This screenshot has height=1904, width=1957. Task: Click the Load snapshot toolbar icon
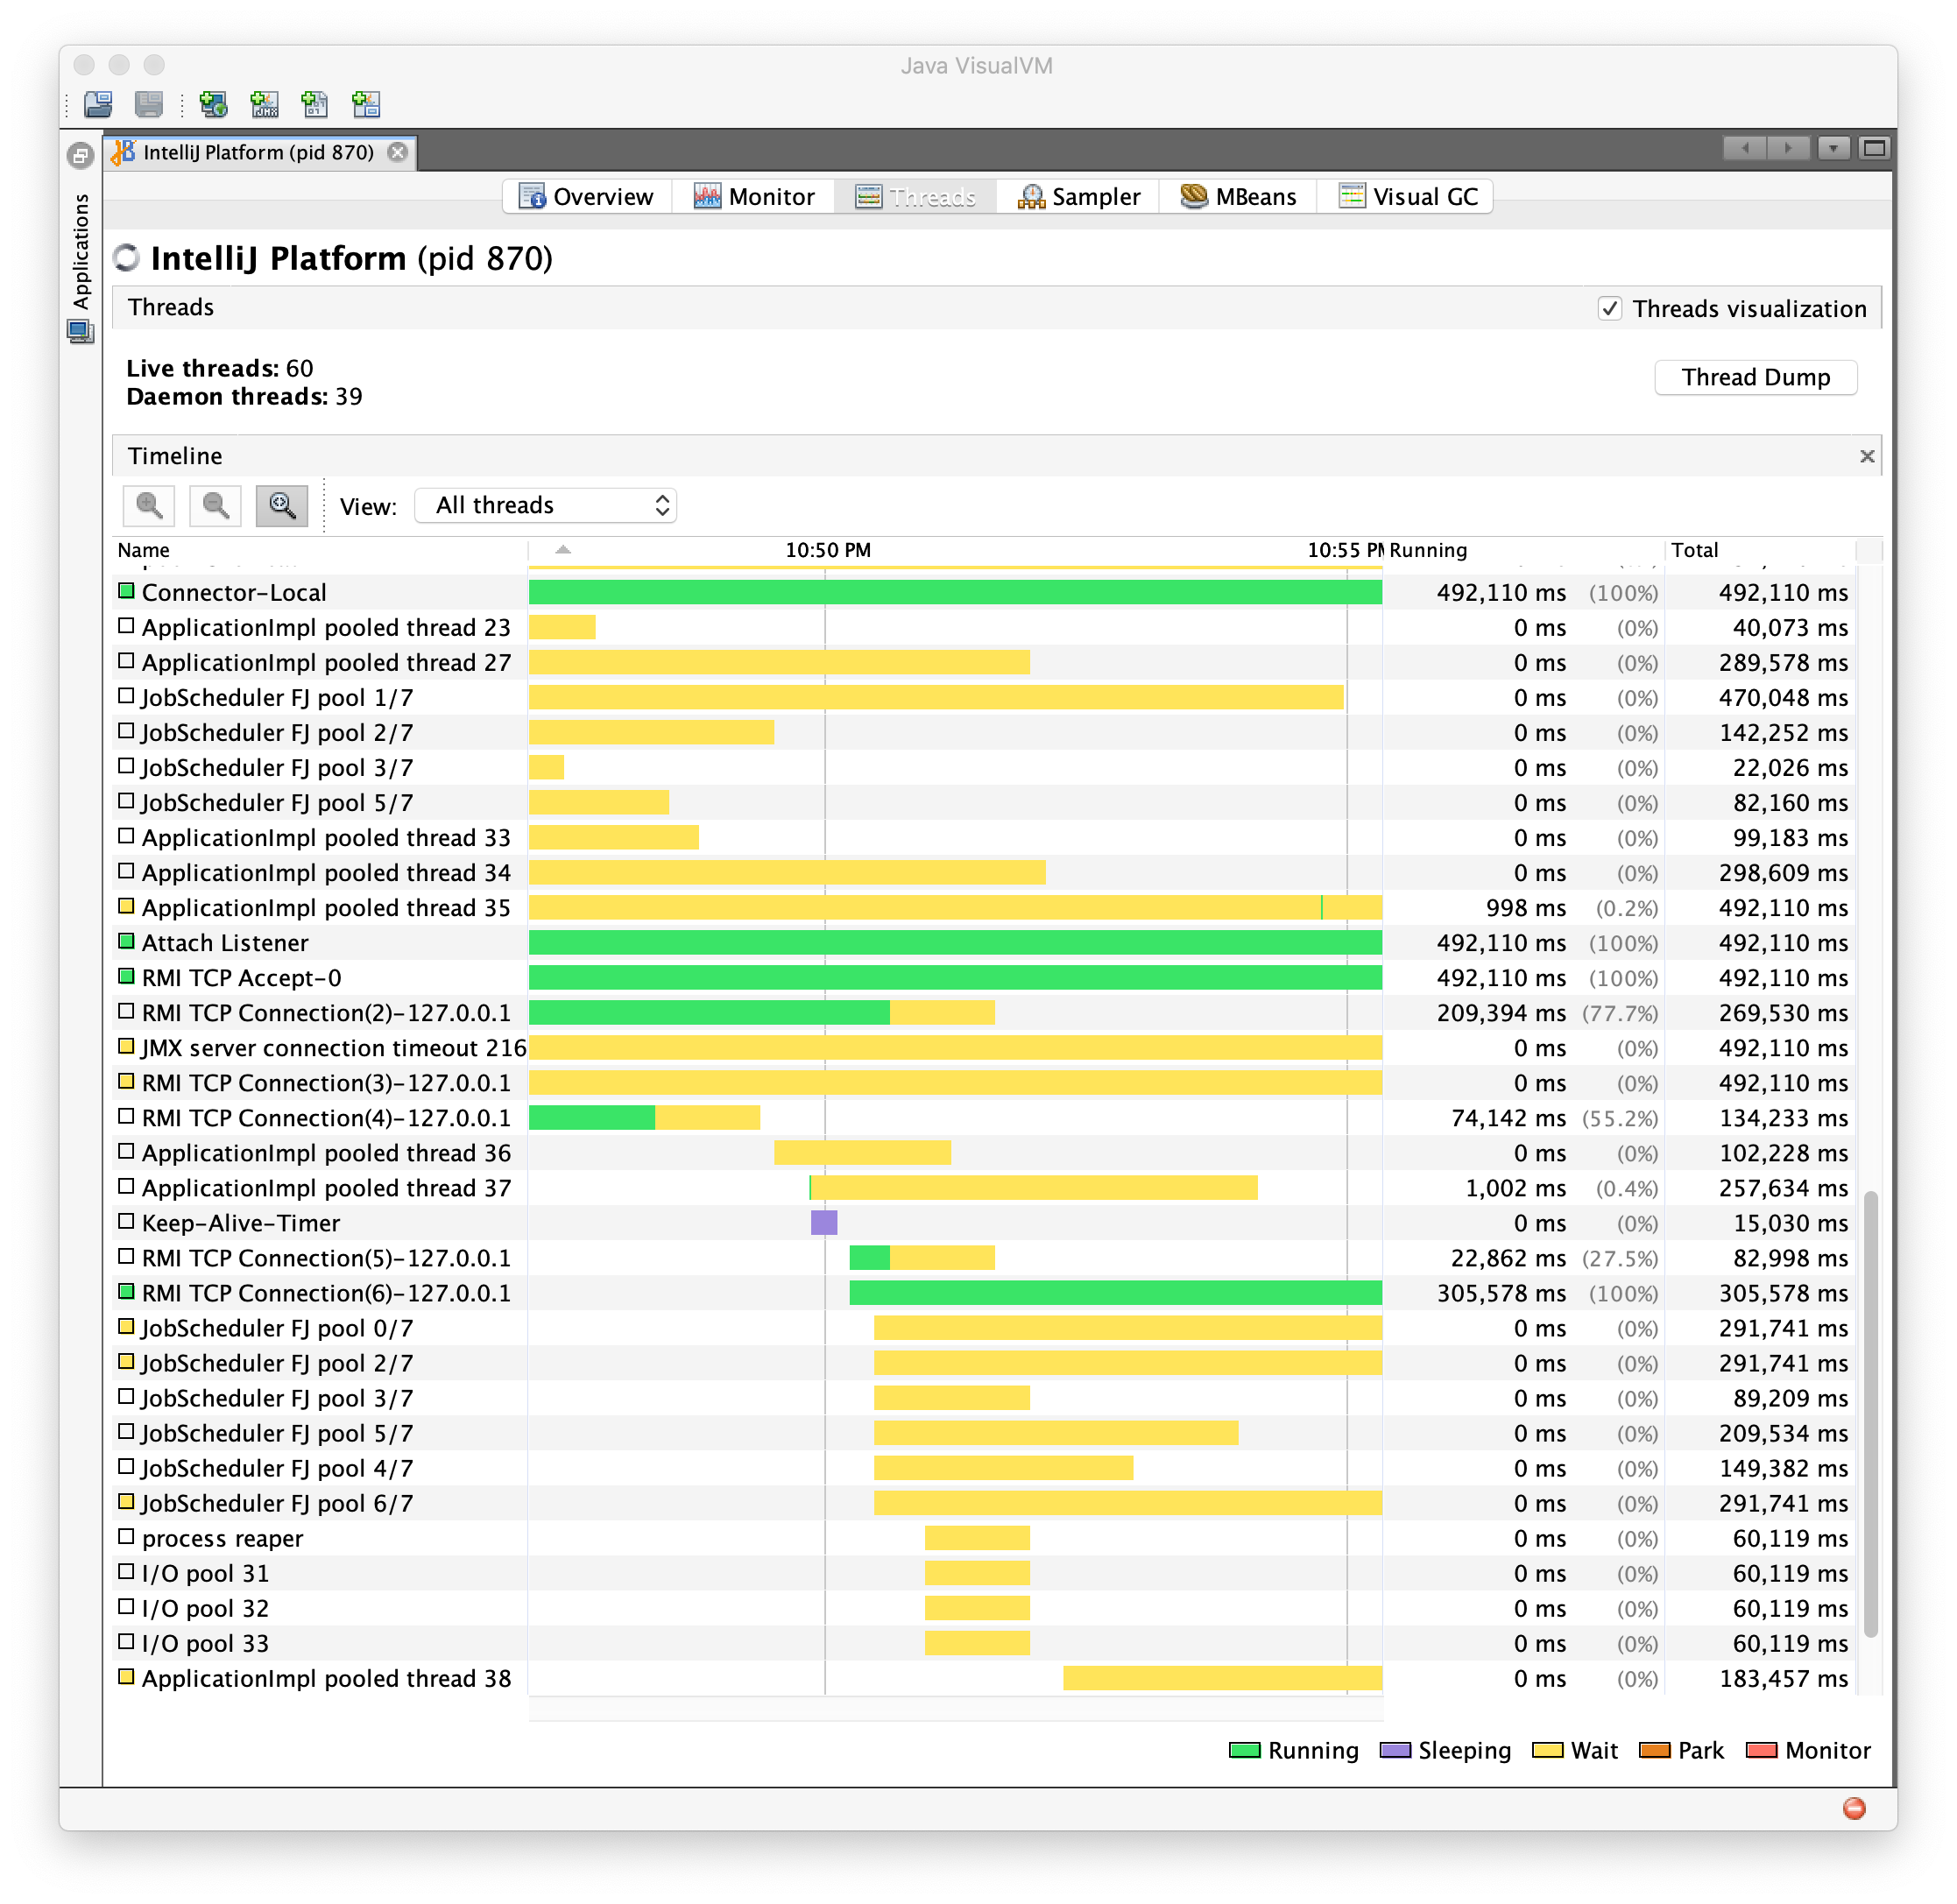98,104
